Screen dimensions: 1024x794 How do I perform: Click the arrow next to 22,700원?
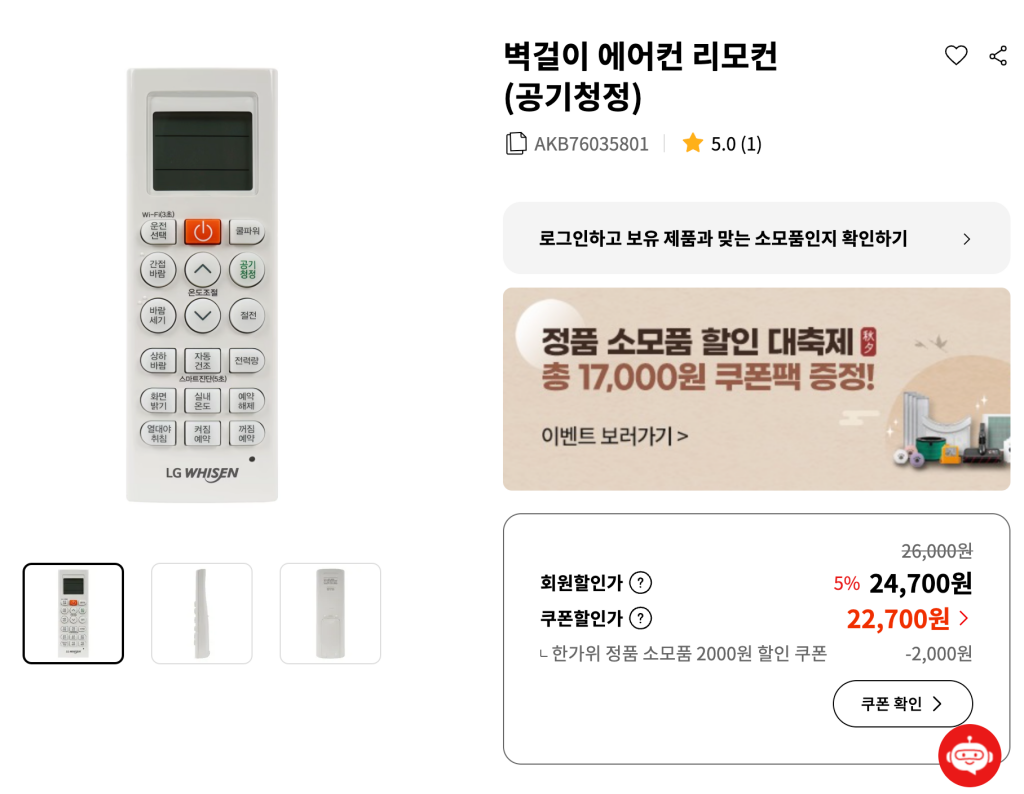click(964, 618)
